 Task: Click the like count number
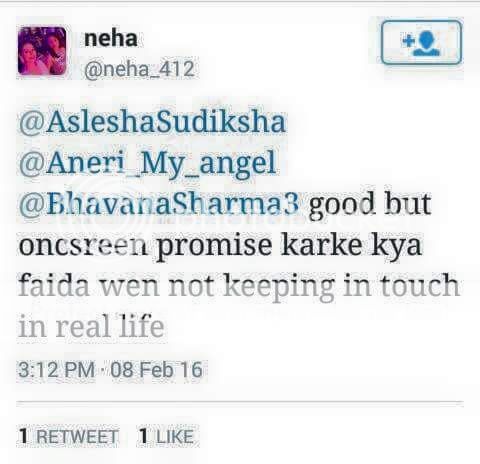coord(143,436)
